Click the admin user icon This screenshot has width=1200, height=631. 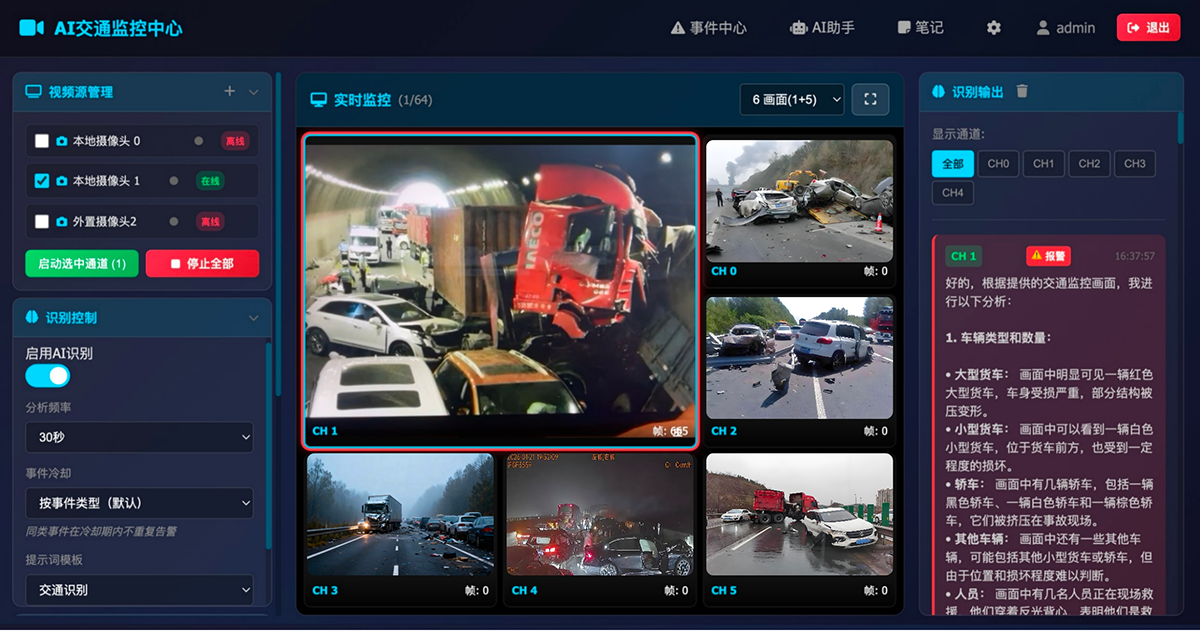click(1043, 28)
